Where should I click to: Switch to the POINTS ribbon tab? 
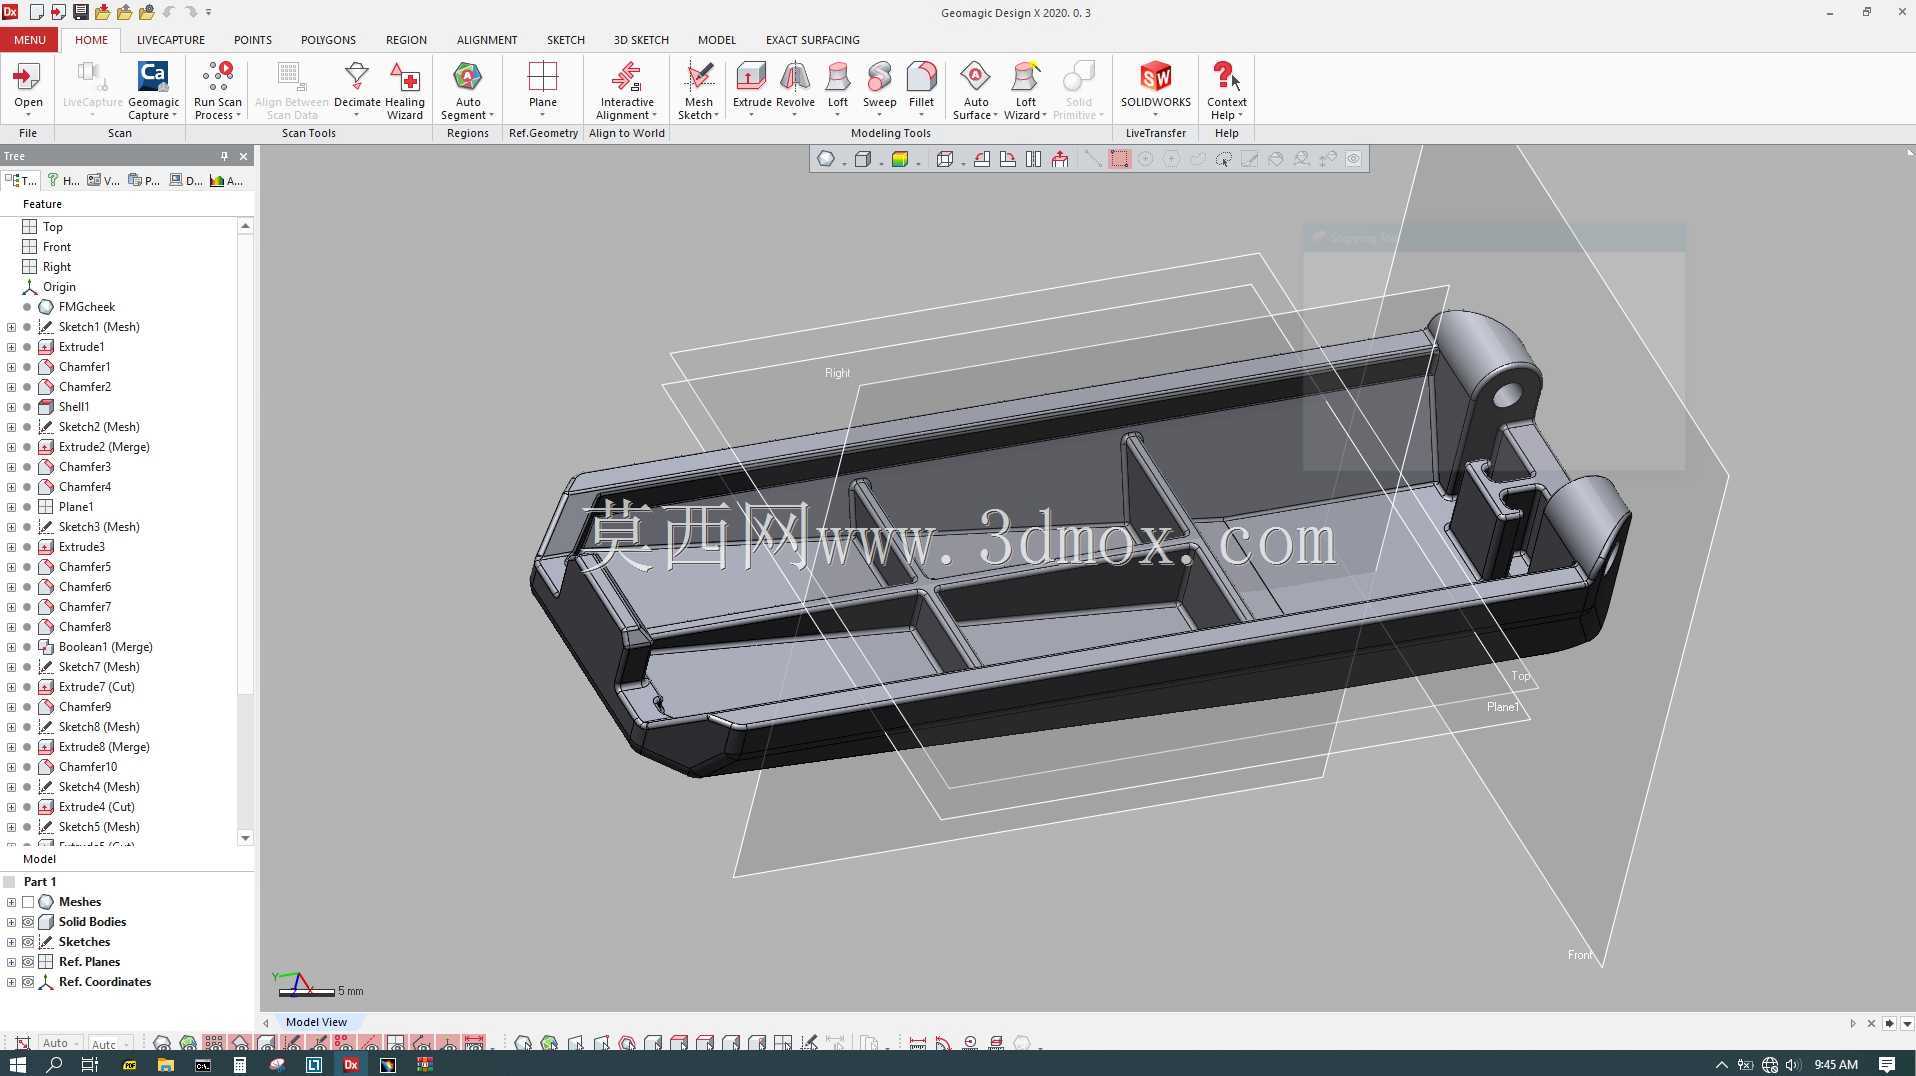click(x=252, y=40)
